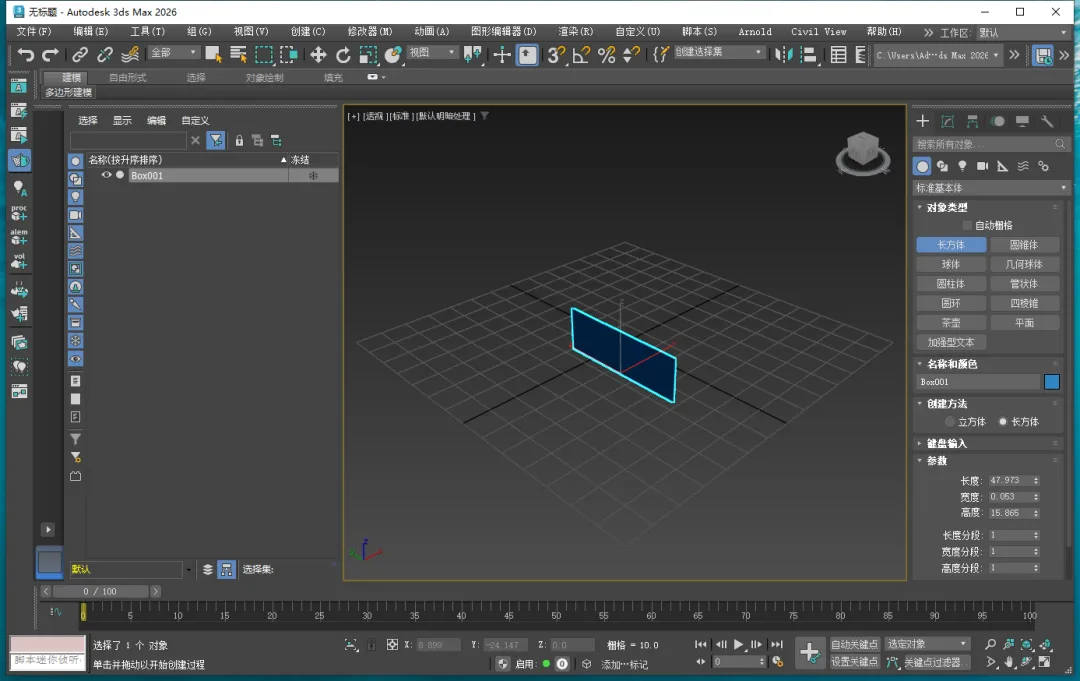Open the 修改器(M) menu
The height and width of the screenshot is (681, 1080).
(x=369, y=32)
